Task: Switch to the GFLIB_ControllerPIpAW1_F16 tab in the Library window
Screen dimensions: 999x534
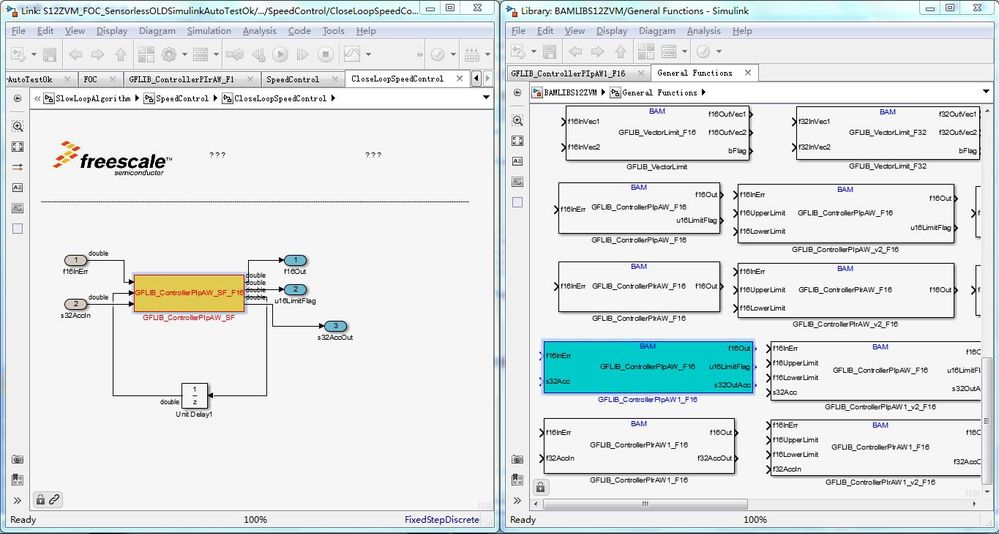Action: point(579,73)
